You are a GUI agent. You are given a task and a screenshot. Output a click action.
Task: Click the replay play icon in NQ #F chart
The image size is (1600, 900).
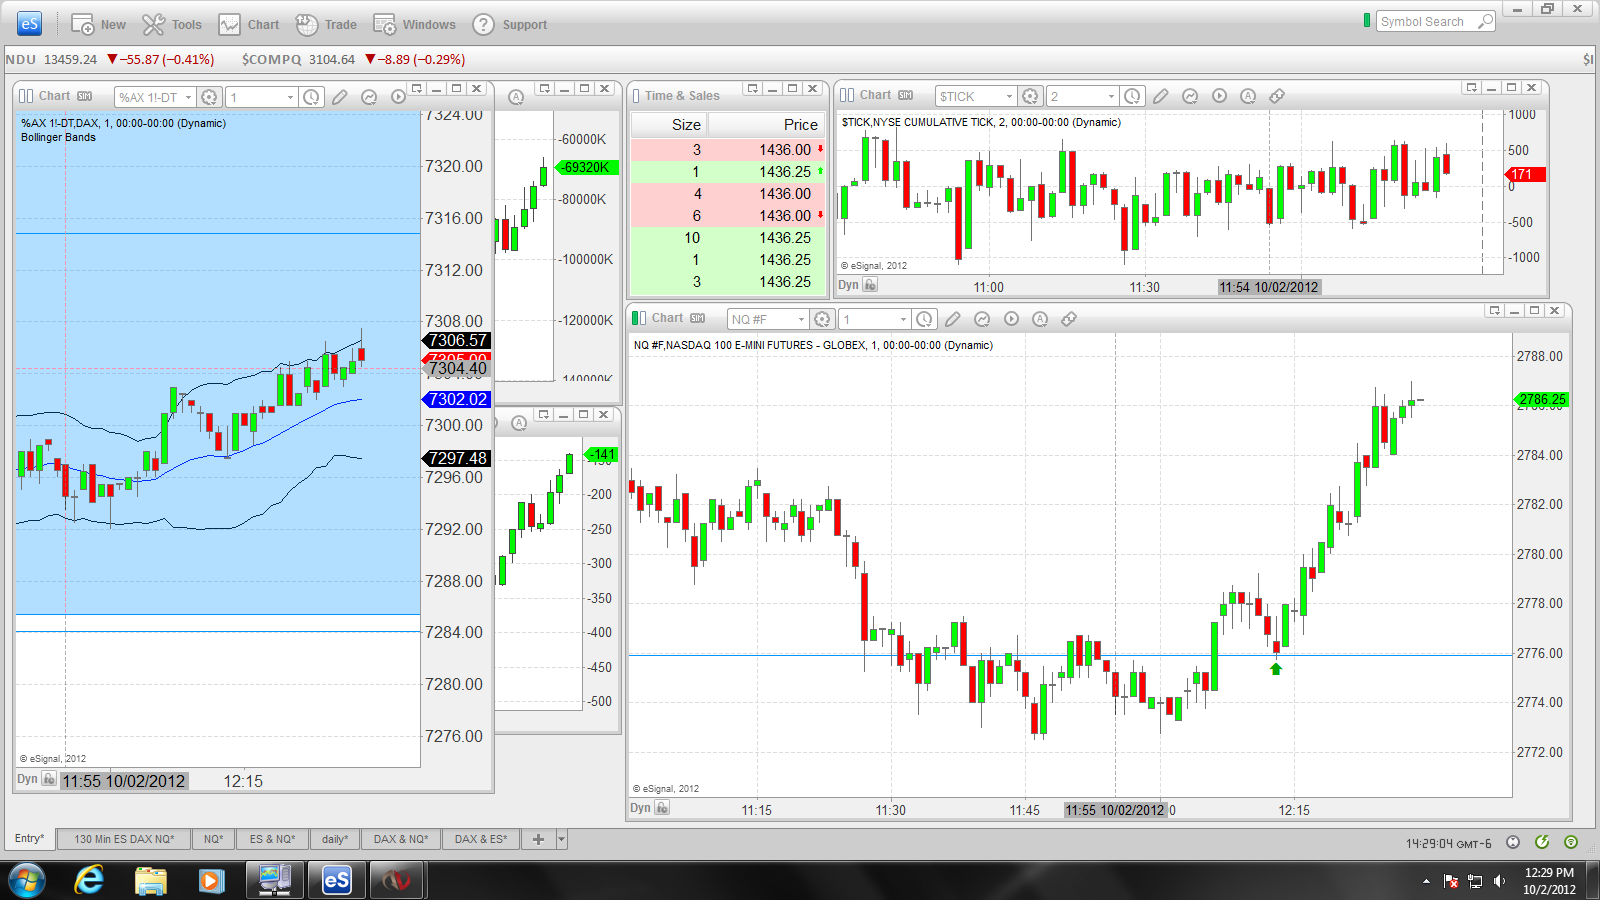click(1011, 319)
